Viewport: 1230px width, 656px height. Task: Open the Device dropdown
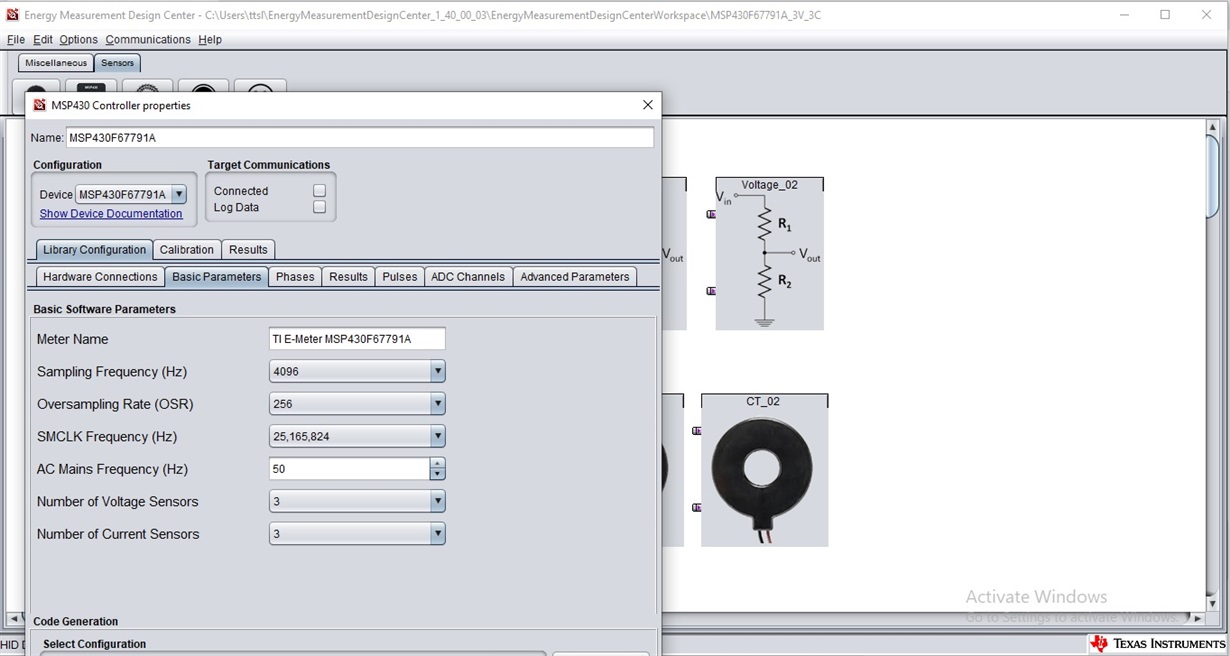coord(178,195)
